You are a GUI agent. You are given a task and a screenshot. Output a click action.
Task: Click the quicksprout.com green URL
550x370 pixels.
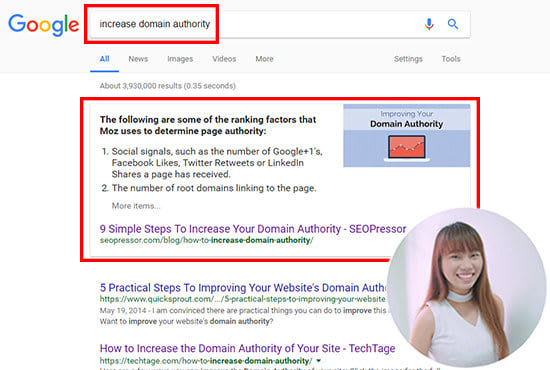[x=243, y=299]
